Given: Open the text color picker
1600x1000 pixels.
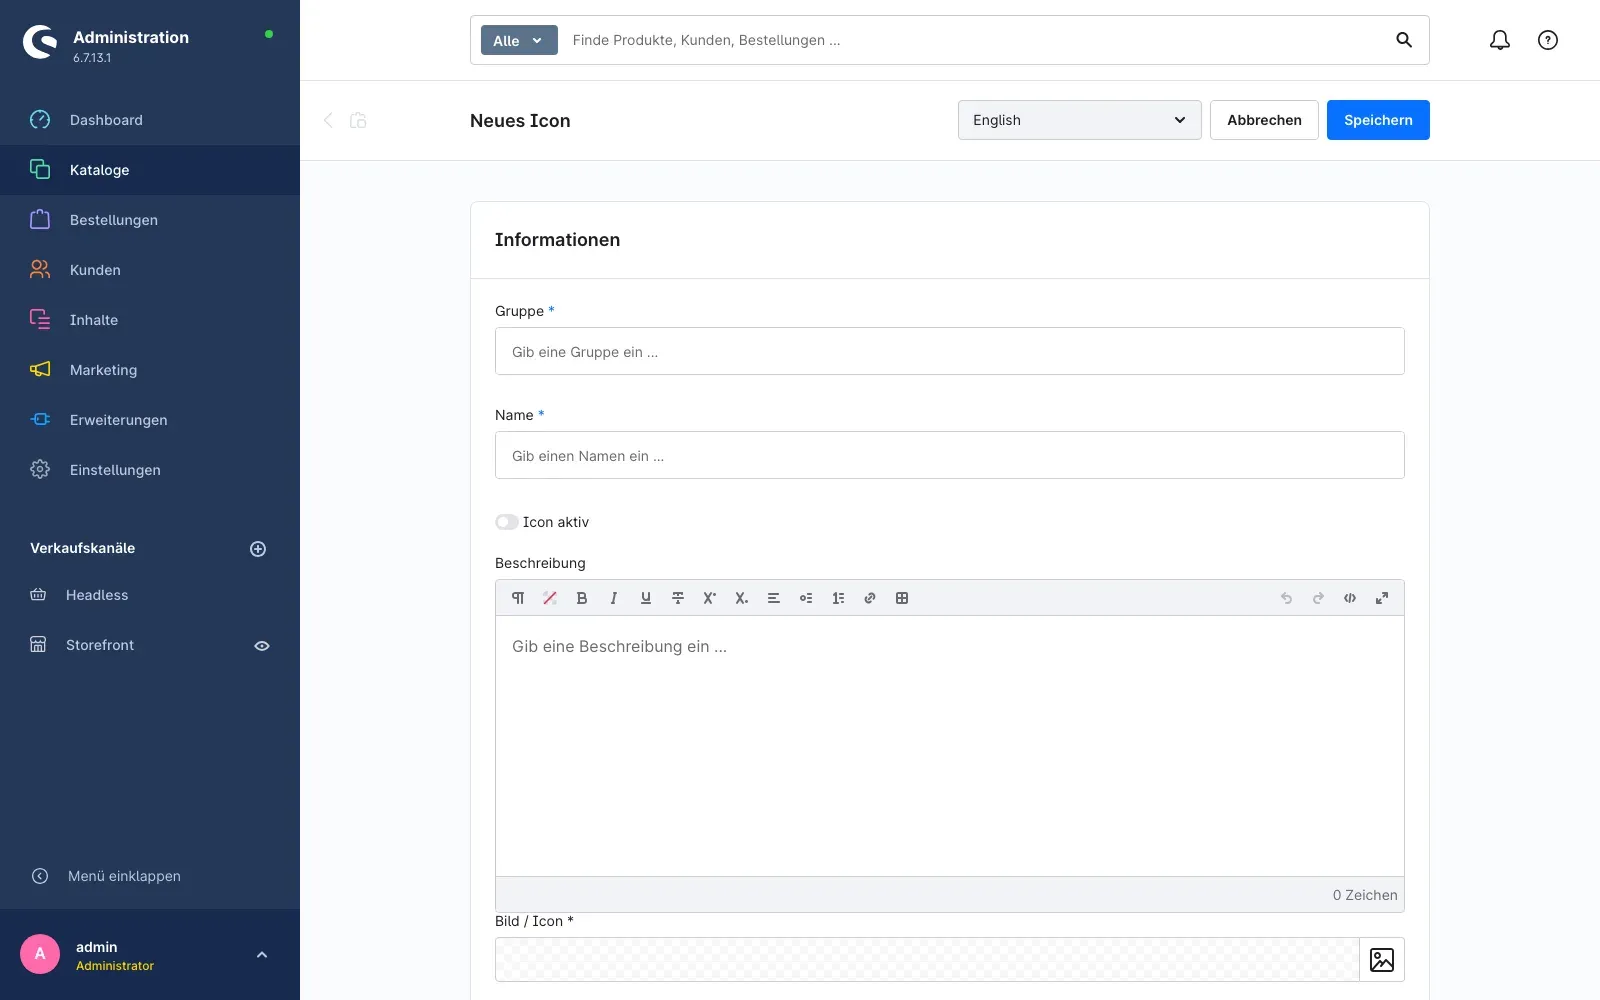Looking at the screenshot, I should [x=550, y=598].
